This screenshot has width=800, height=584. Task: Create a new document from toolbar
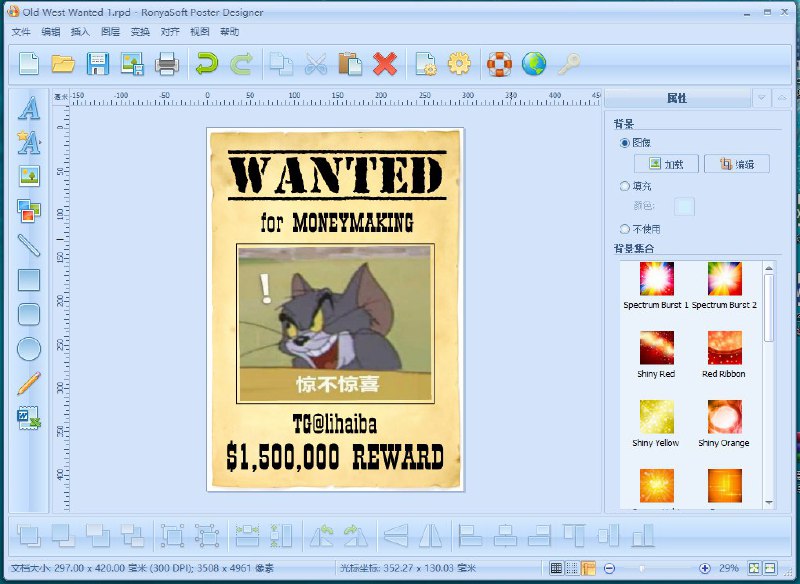29,64
